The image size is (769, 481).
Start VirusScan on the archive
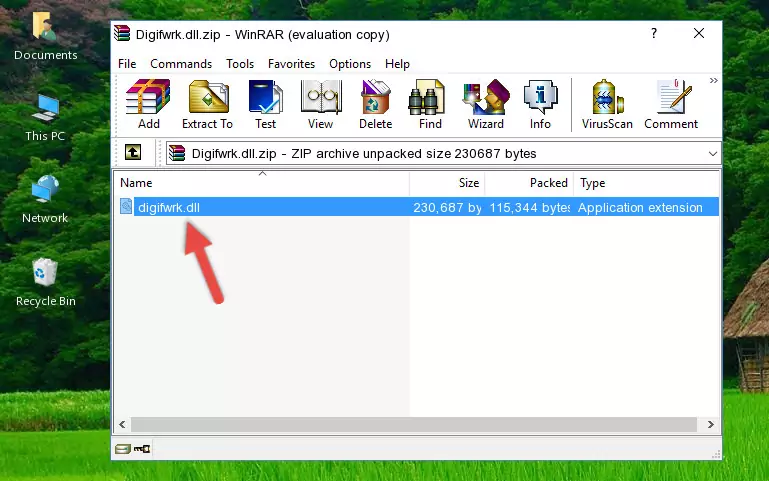click(x=607, y=104)
